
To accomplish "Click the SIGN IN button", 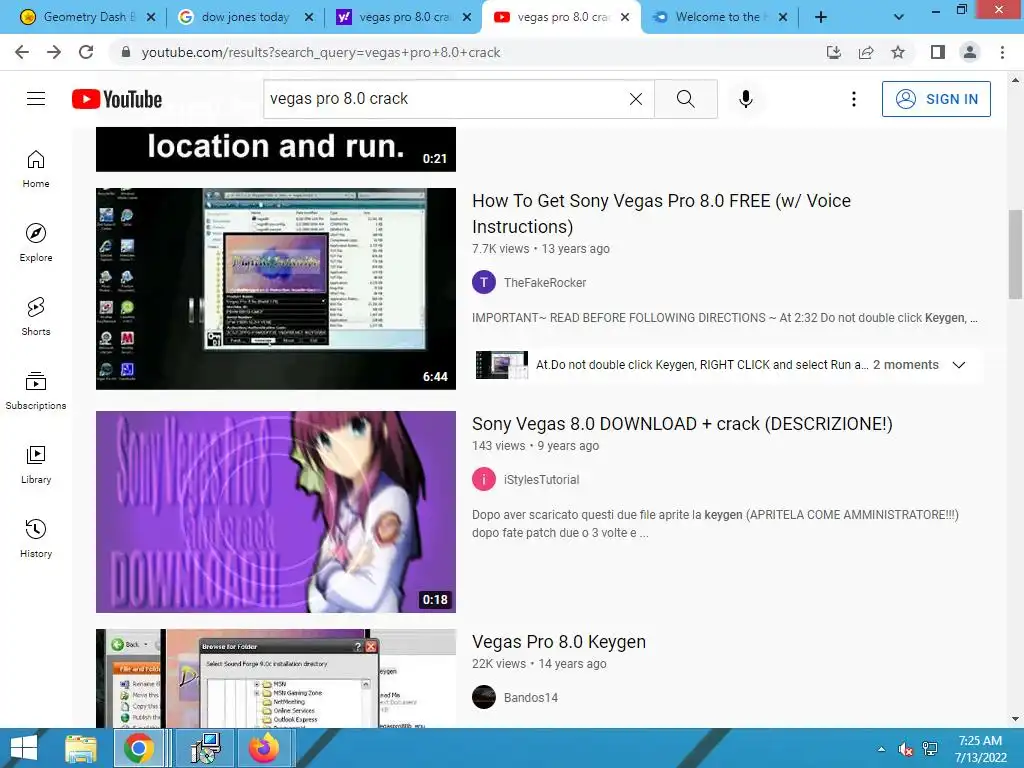I will coord(936,99).
